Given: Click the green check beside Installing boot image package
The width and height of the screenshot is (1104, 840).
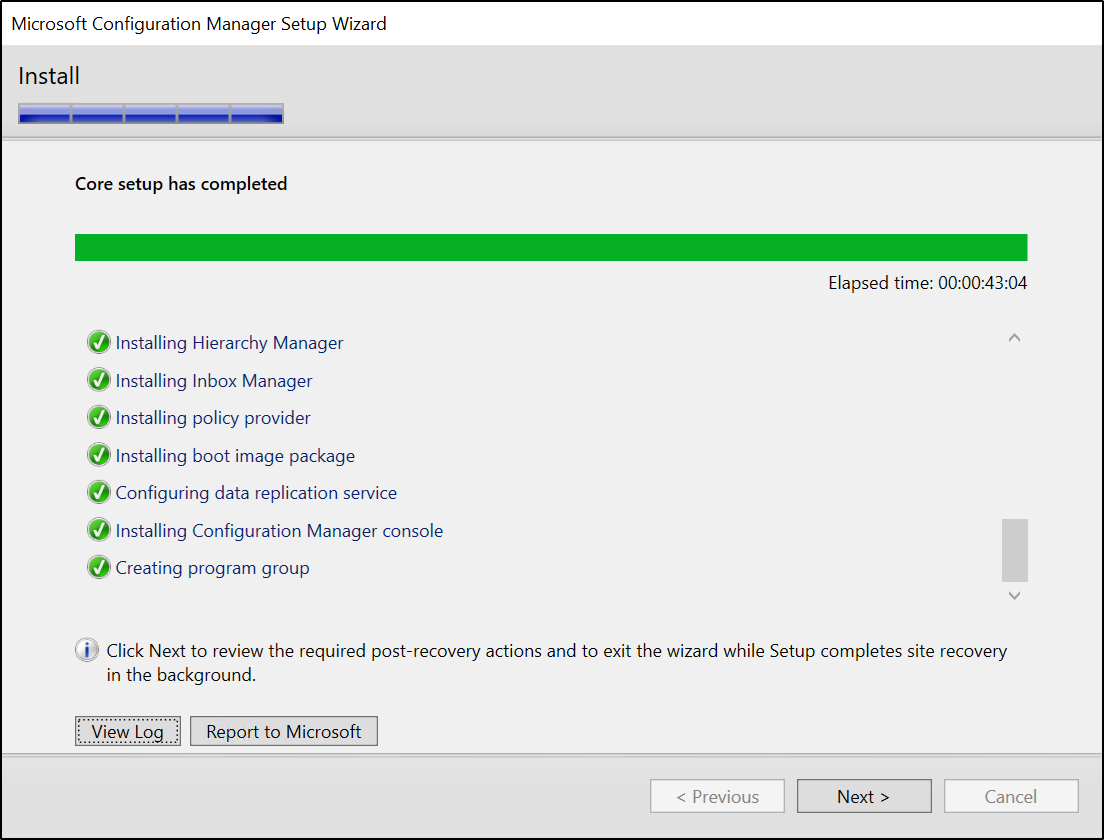Looking at the screenshot, I should coord(99,455).
